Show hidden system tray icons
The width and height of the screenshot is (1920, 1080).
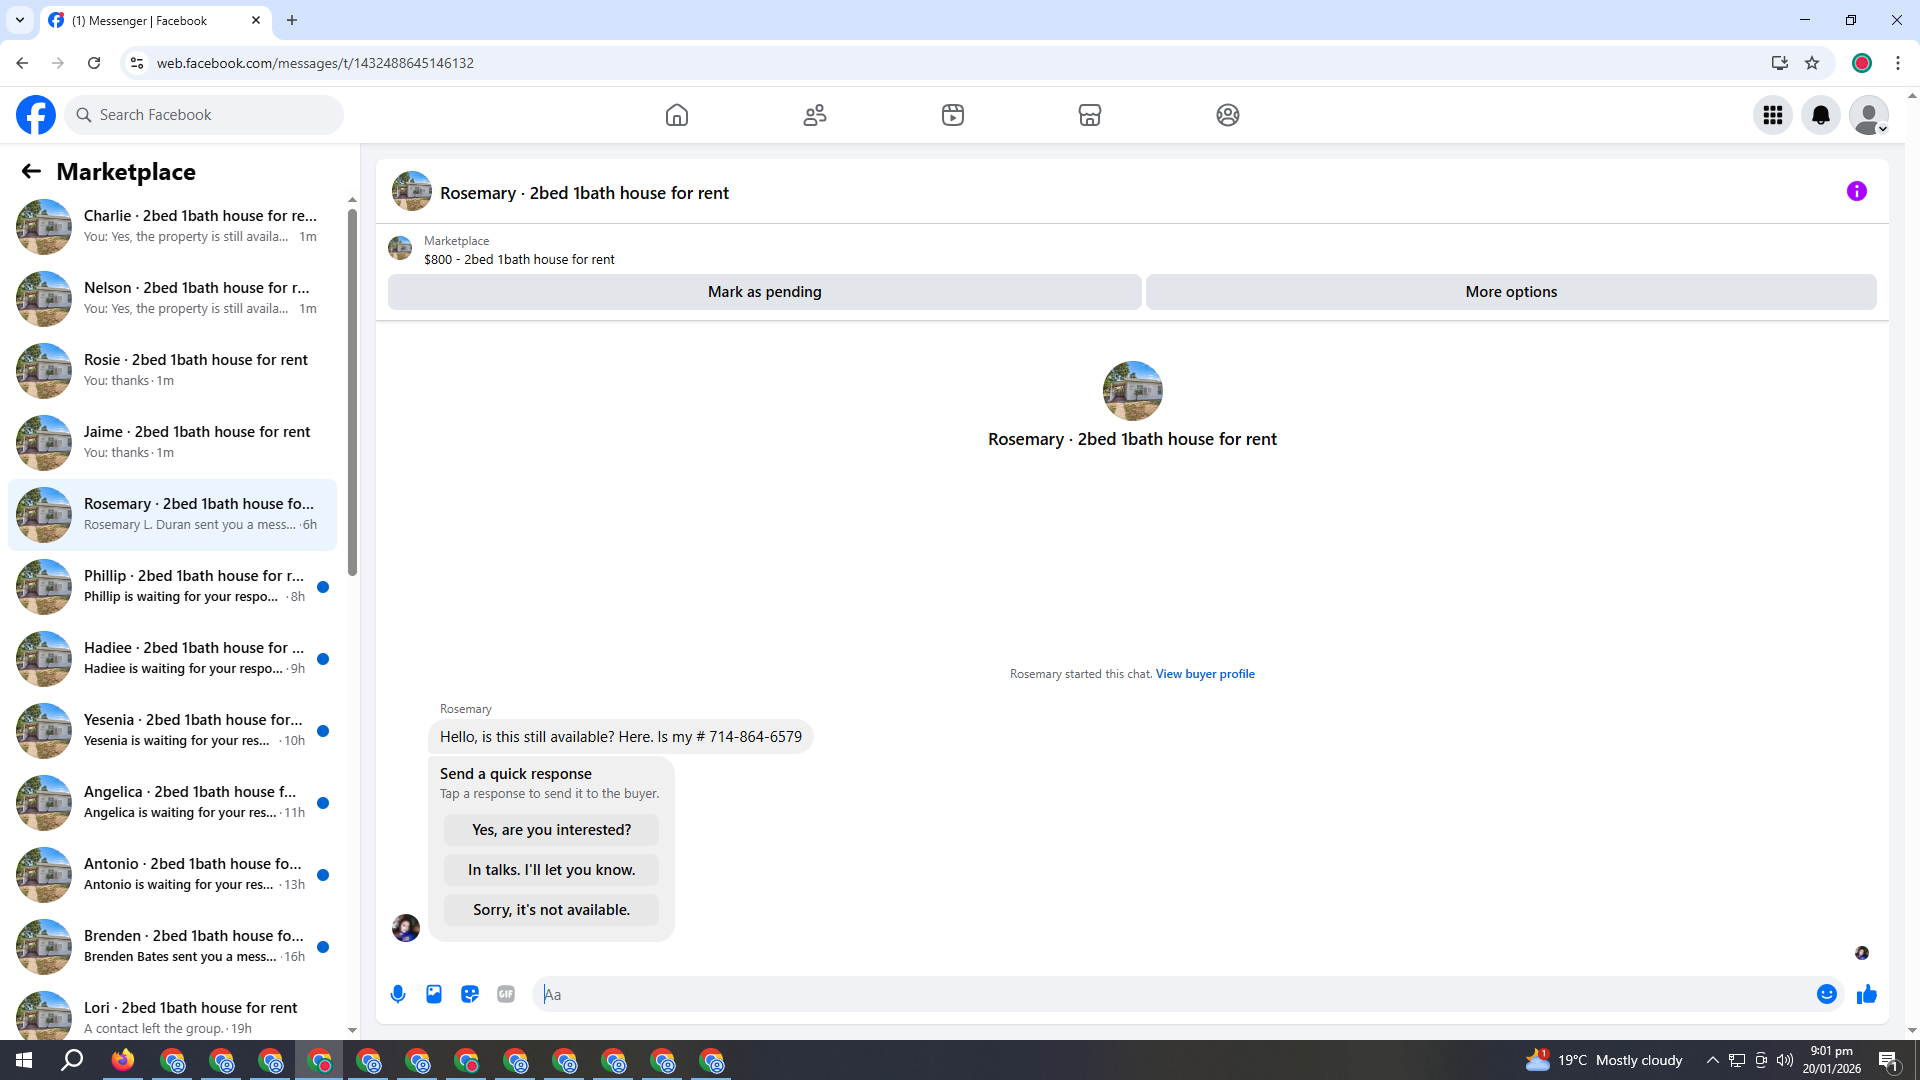click(1712, 1060)
